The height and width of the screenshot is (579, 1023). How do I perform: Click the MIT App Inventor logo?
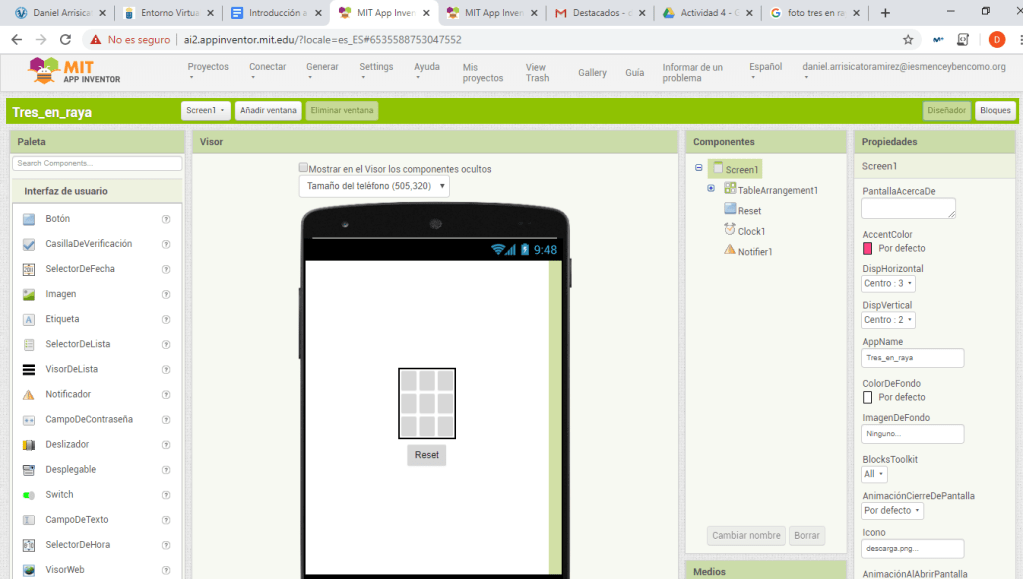tap(62, 71)
